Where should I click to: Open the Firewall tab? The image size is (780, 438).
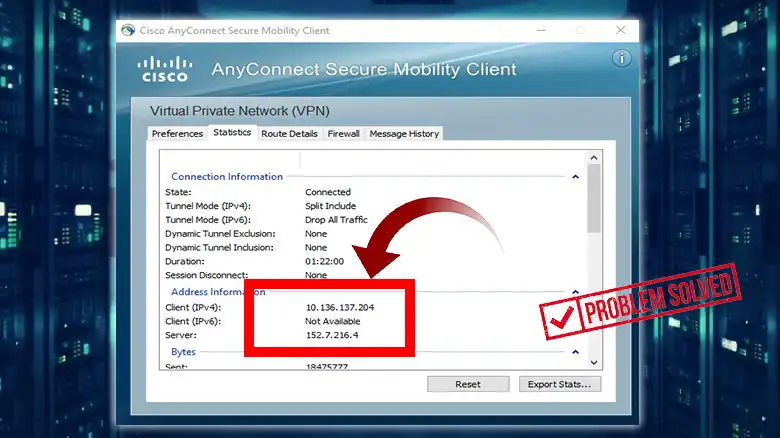pyautogui.click(x=343, y=133)
